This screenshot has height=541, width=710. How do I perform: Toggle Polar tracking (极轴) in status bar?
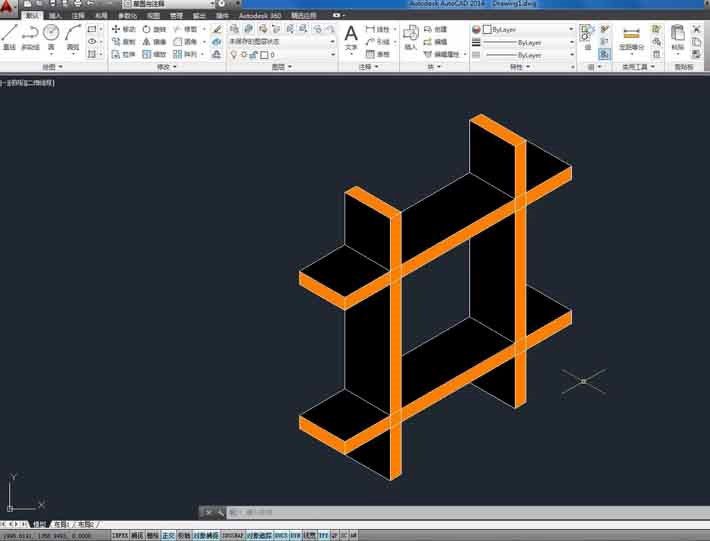click(183, 536)
